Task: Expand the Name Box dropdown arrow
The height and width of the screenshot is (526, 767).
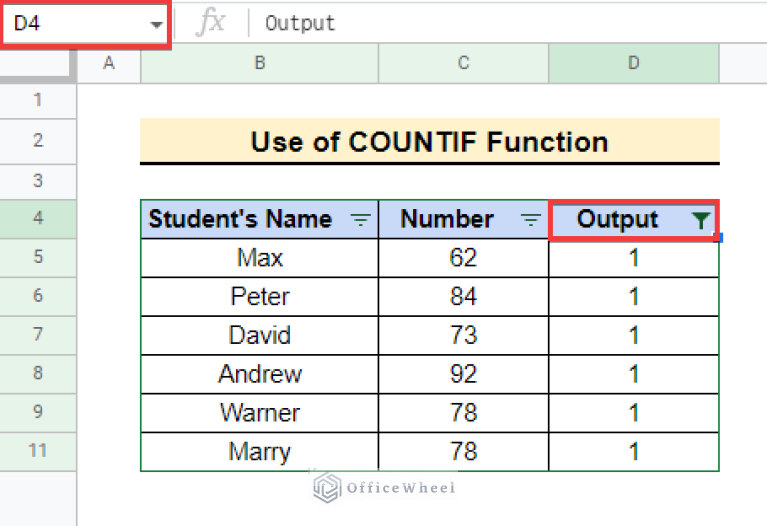Action: click(x=157, y=24)
